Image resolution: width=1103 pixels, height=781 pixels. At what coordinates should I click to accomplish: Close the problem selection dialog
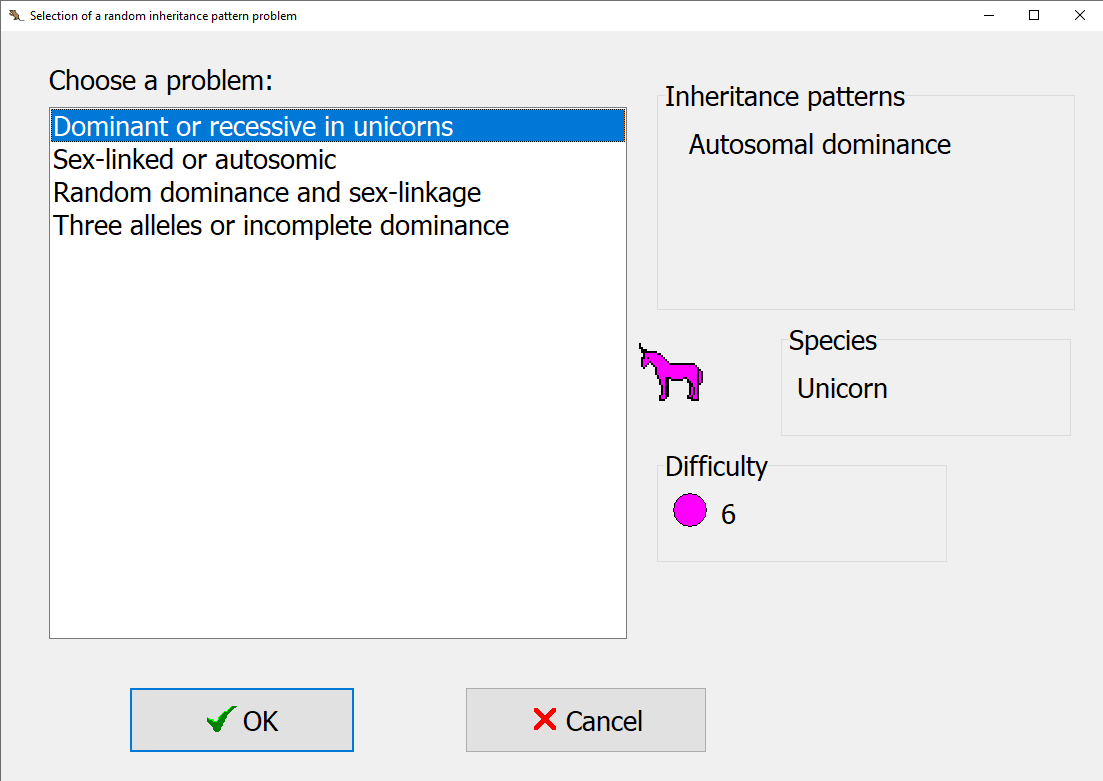[x=1079, y=16]
